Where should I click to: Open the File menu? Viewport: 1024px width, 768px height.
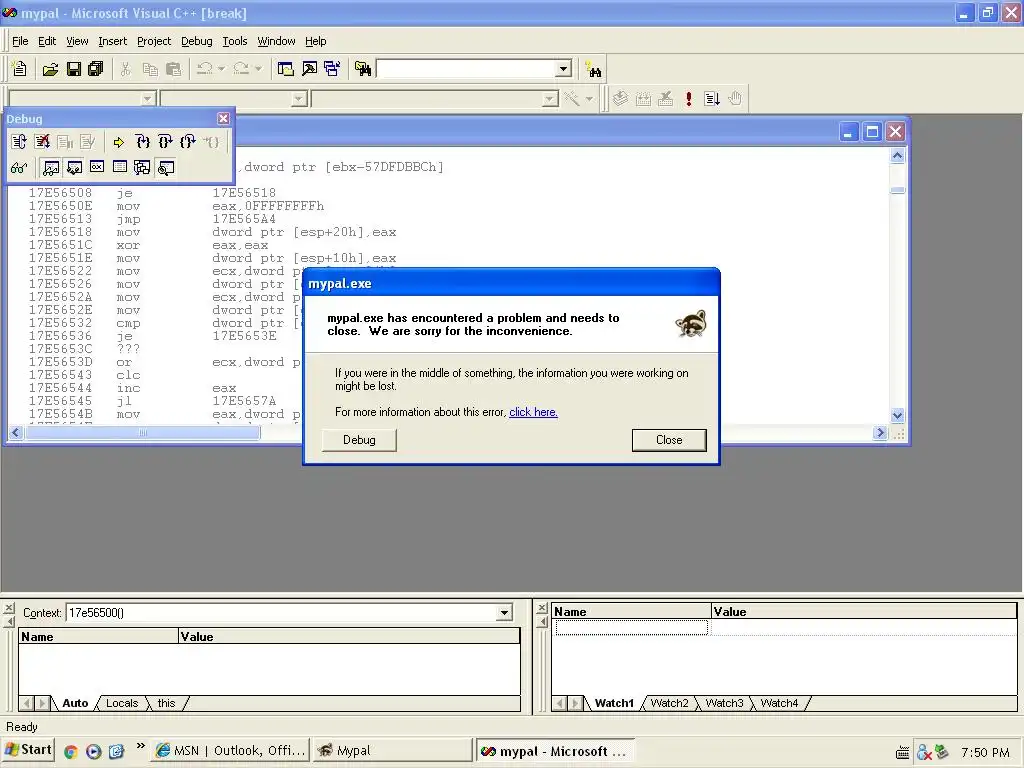click(x=20, y=41)
